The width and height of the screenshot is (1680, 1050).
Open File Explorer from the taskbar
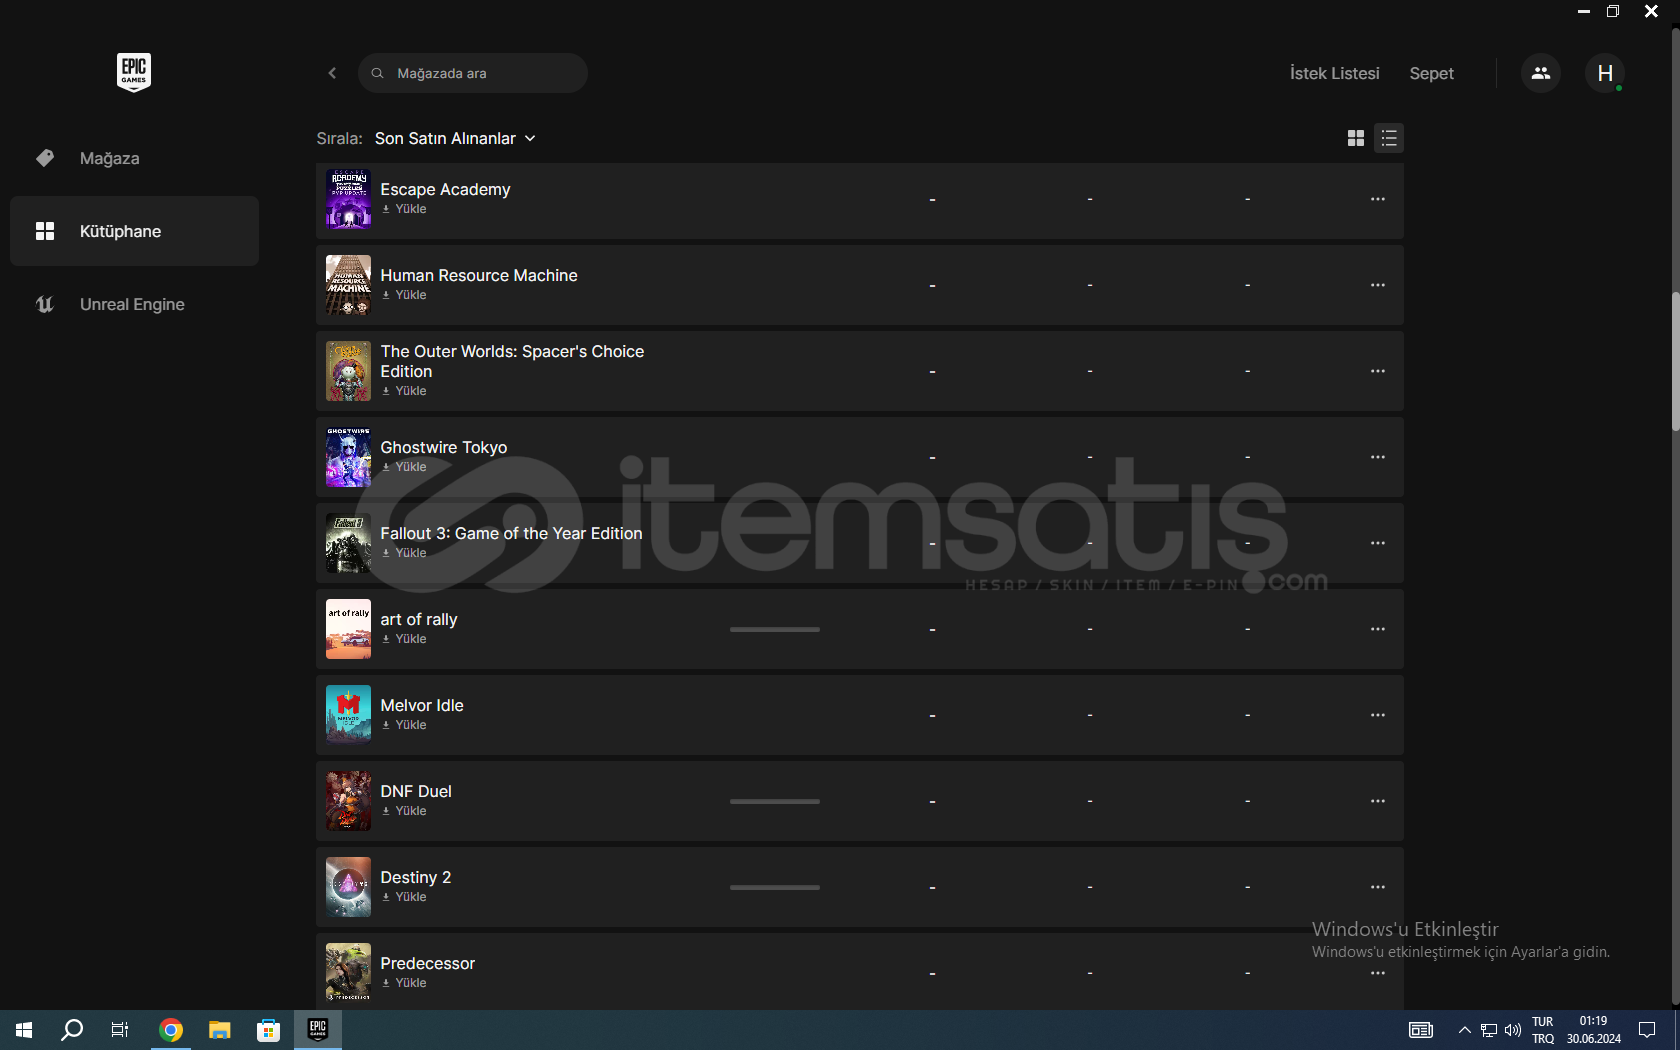[219, 1030]
